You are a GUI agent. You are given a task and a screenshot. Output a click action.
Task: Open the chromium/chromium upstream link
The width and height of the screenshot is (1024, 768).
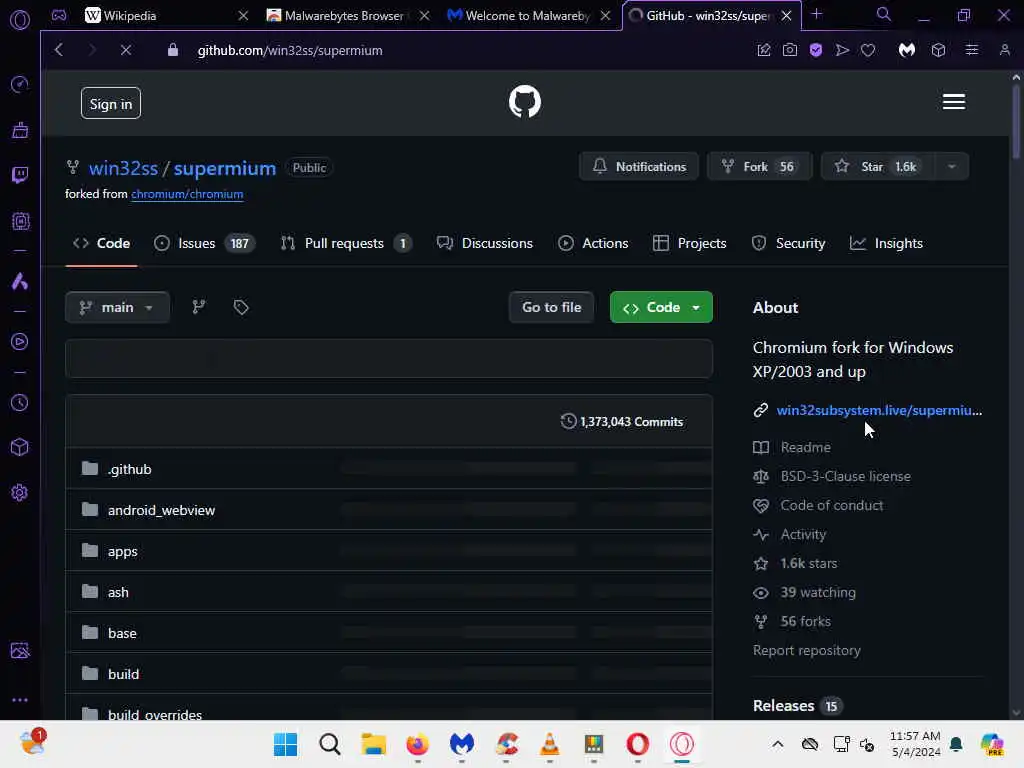coord(187,194)
